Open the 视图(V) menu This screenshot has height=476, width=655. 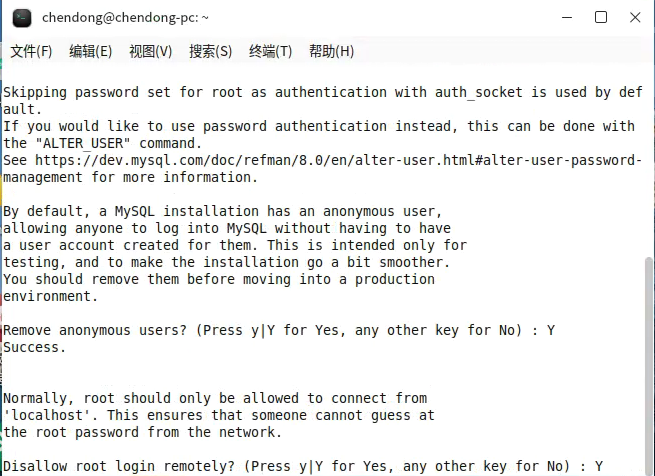coord(151,51)
